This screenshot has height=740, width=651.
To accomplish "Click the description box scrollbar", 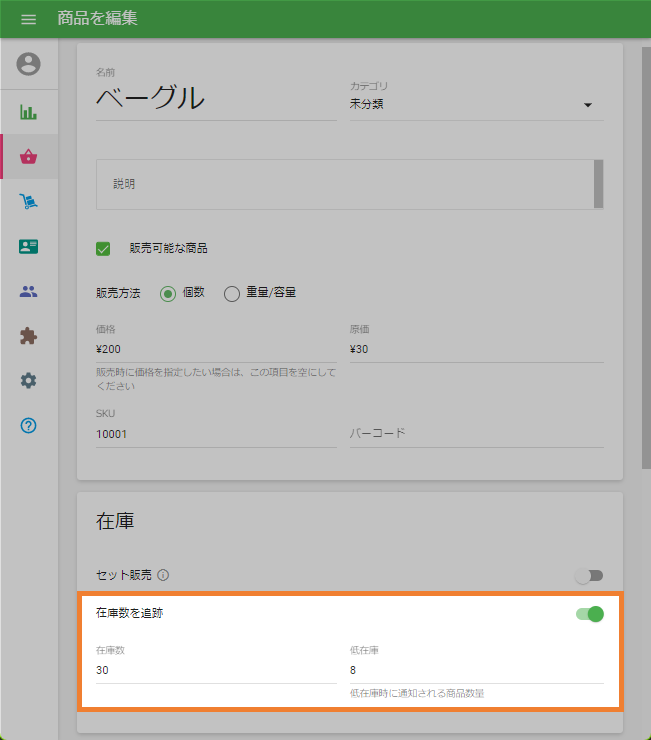I will pyautogui.click(x=599, y=184).
